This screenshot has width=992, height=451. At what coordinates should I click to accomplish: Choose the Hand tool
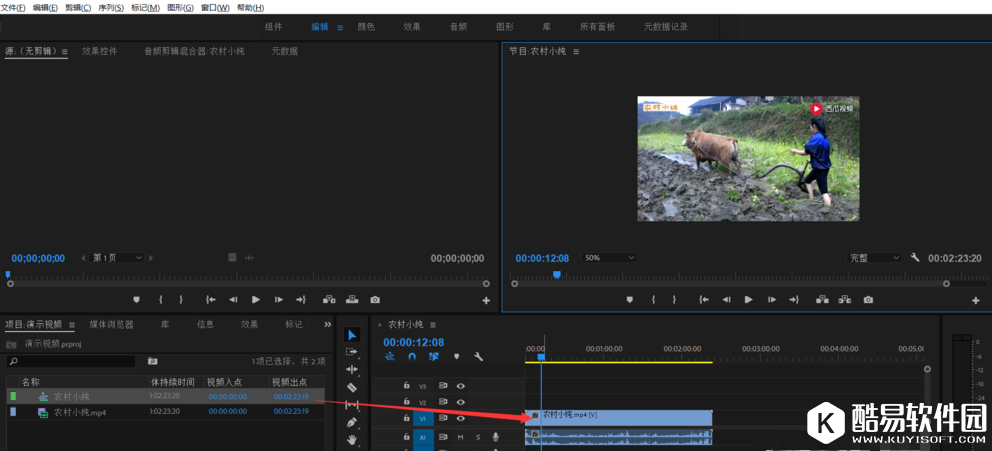(352, 440)
